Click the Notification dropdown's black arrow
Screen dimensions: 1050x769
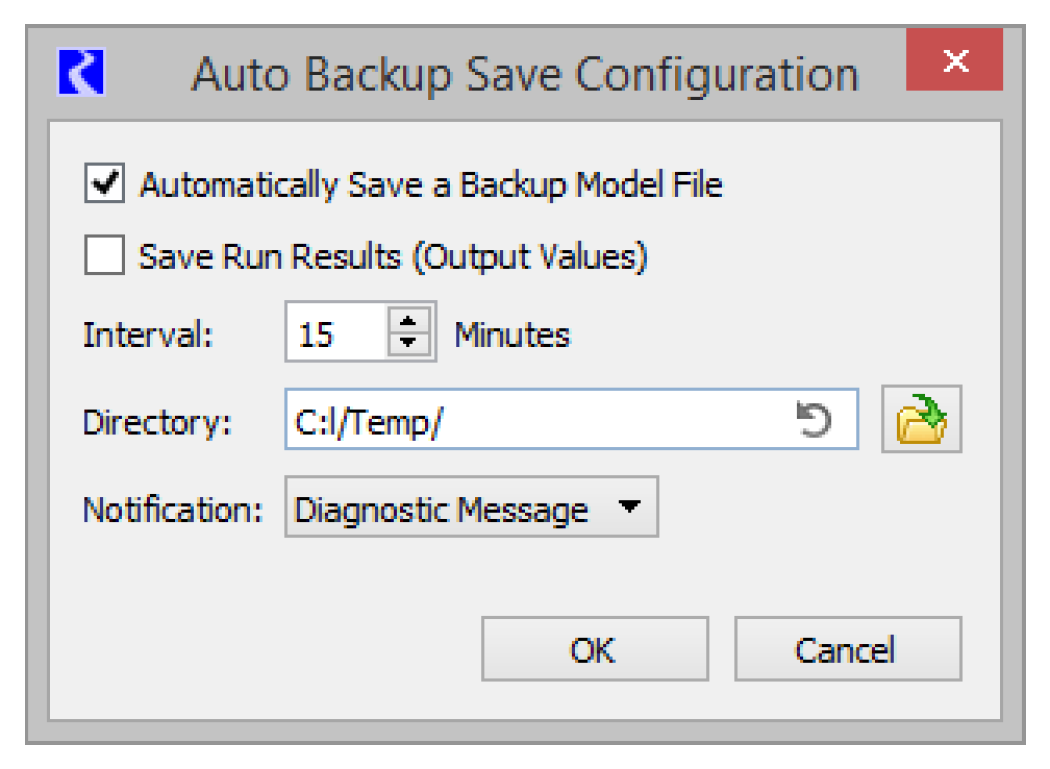point(628,507)
